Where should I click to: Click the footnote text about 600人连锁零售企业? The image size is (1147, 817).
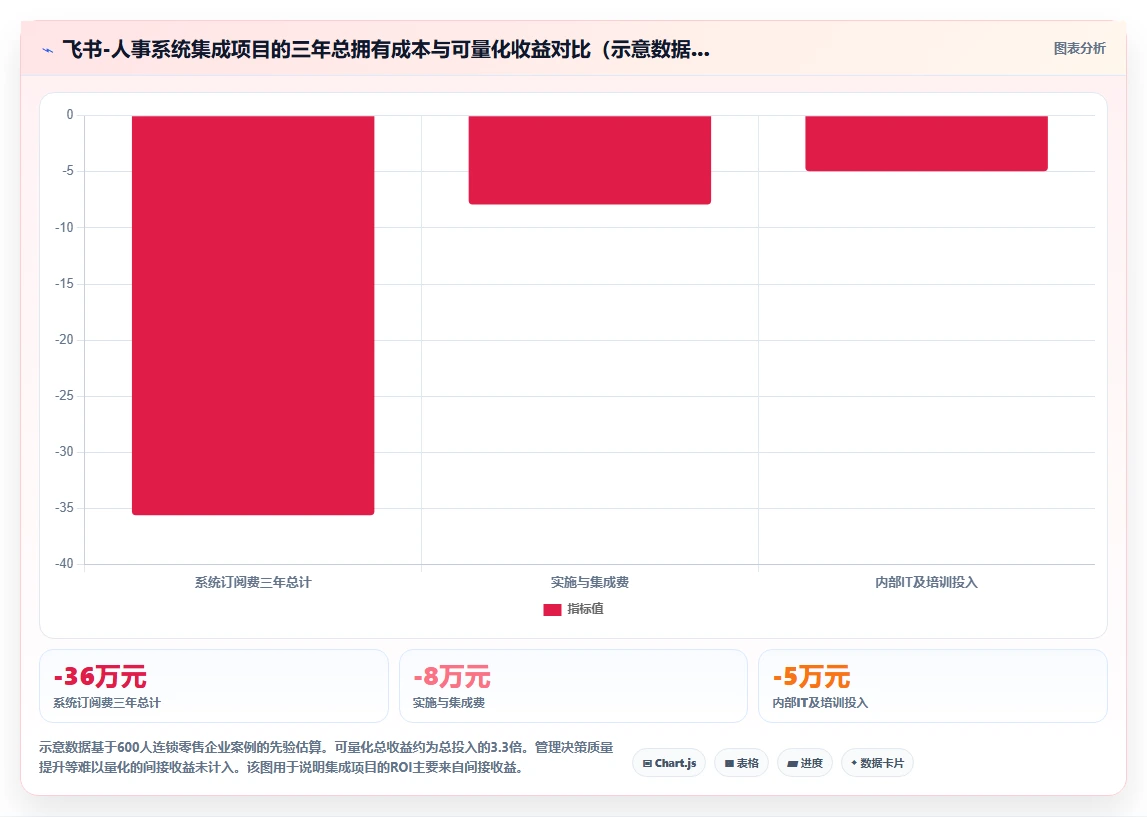(x=326, y=757)
